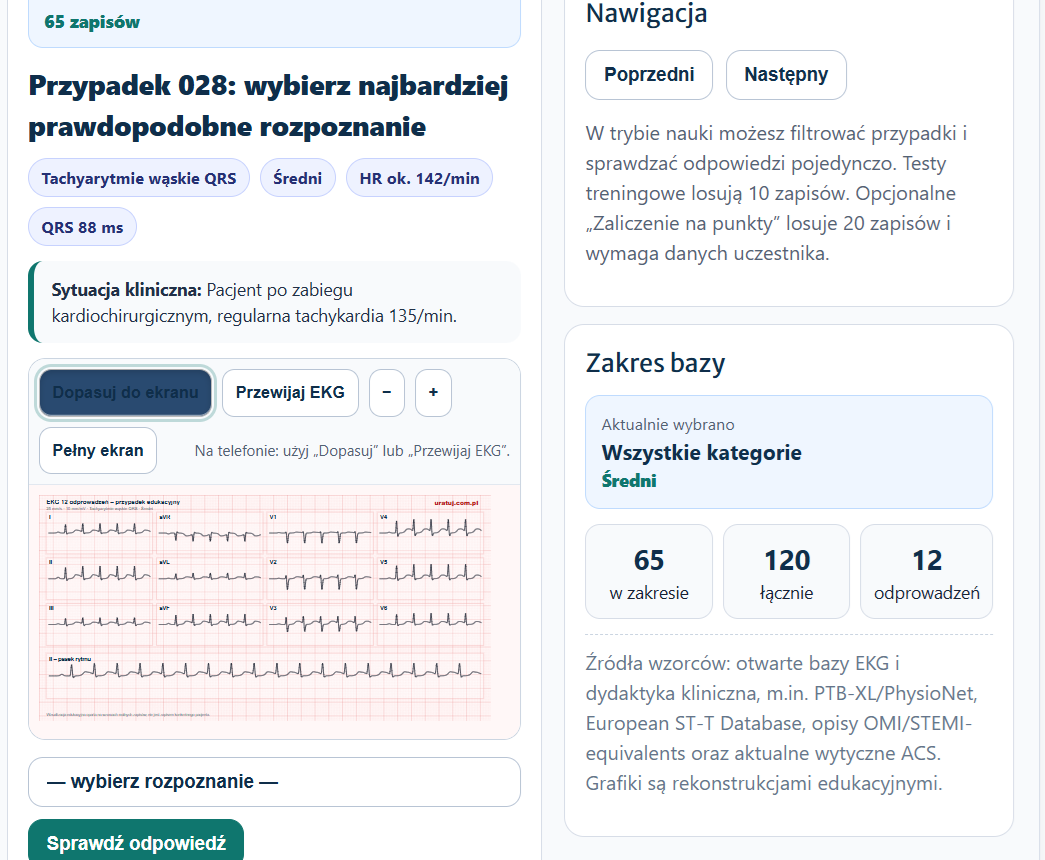
Task: Switch to Przewijaj EKG mode
Action: pyautogui.click(x=290, y=393)
